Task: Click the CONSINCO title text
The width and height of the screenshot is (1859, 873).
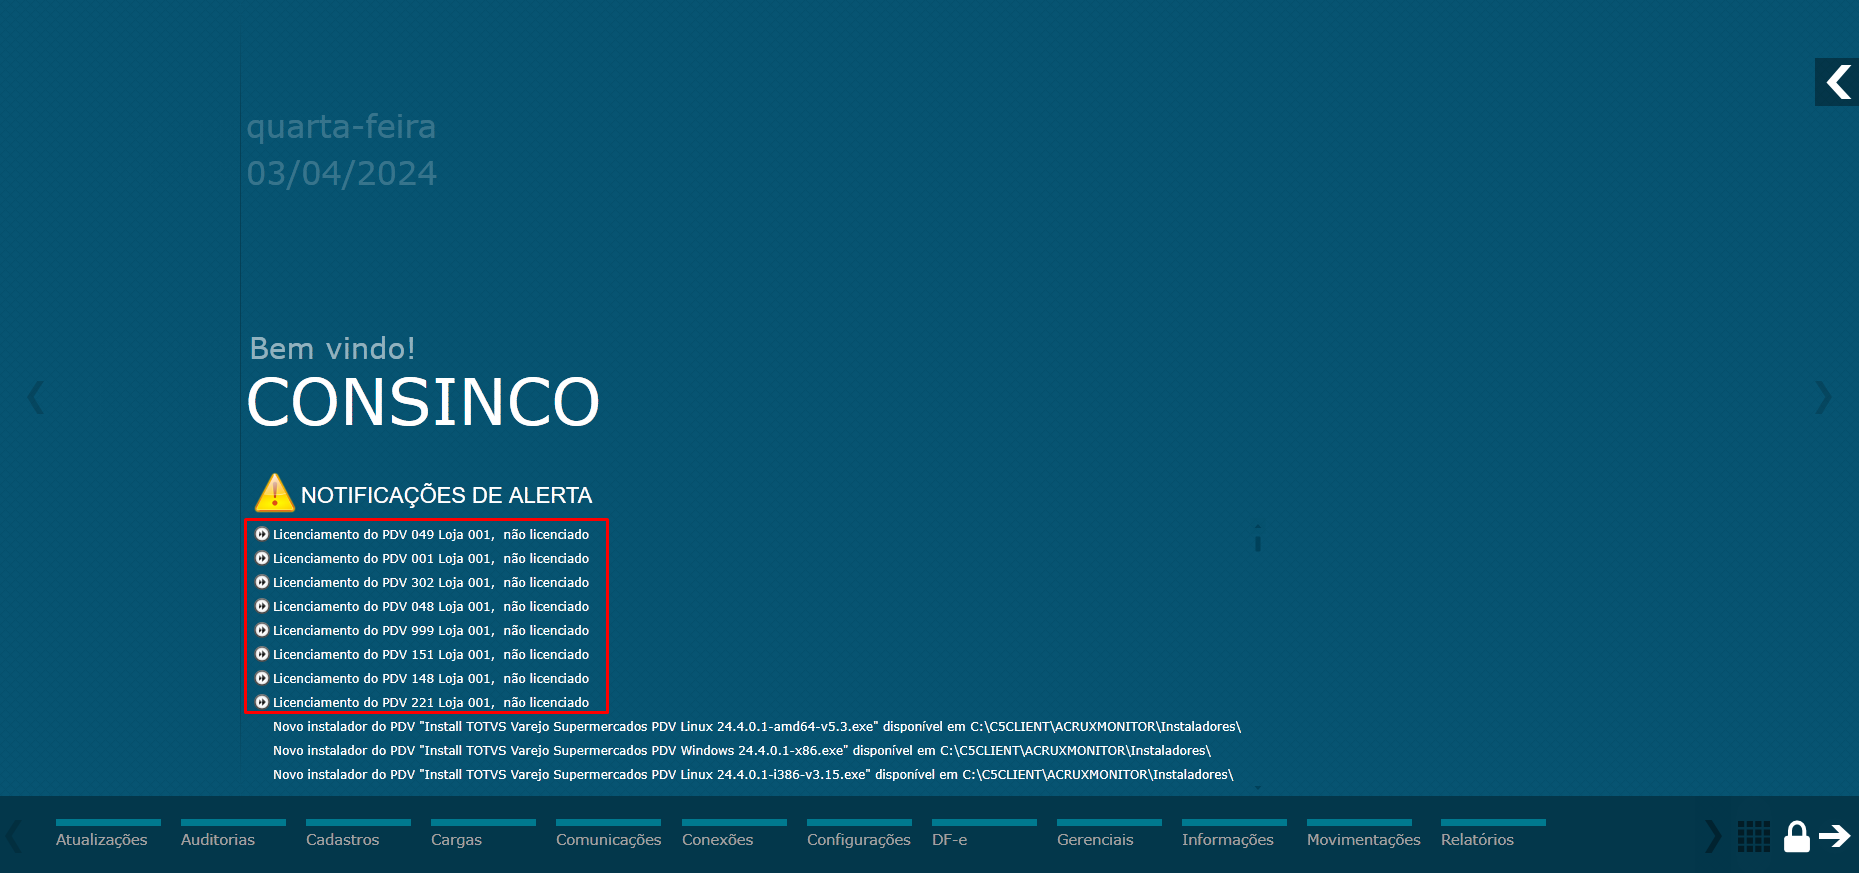Action: pos(423,402)
